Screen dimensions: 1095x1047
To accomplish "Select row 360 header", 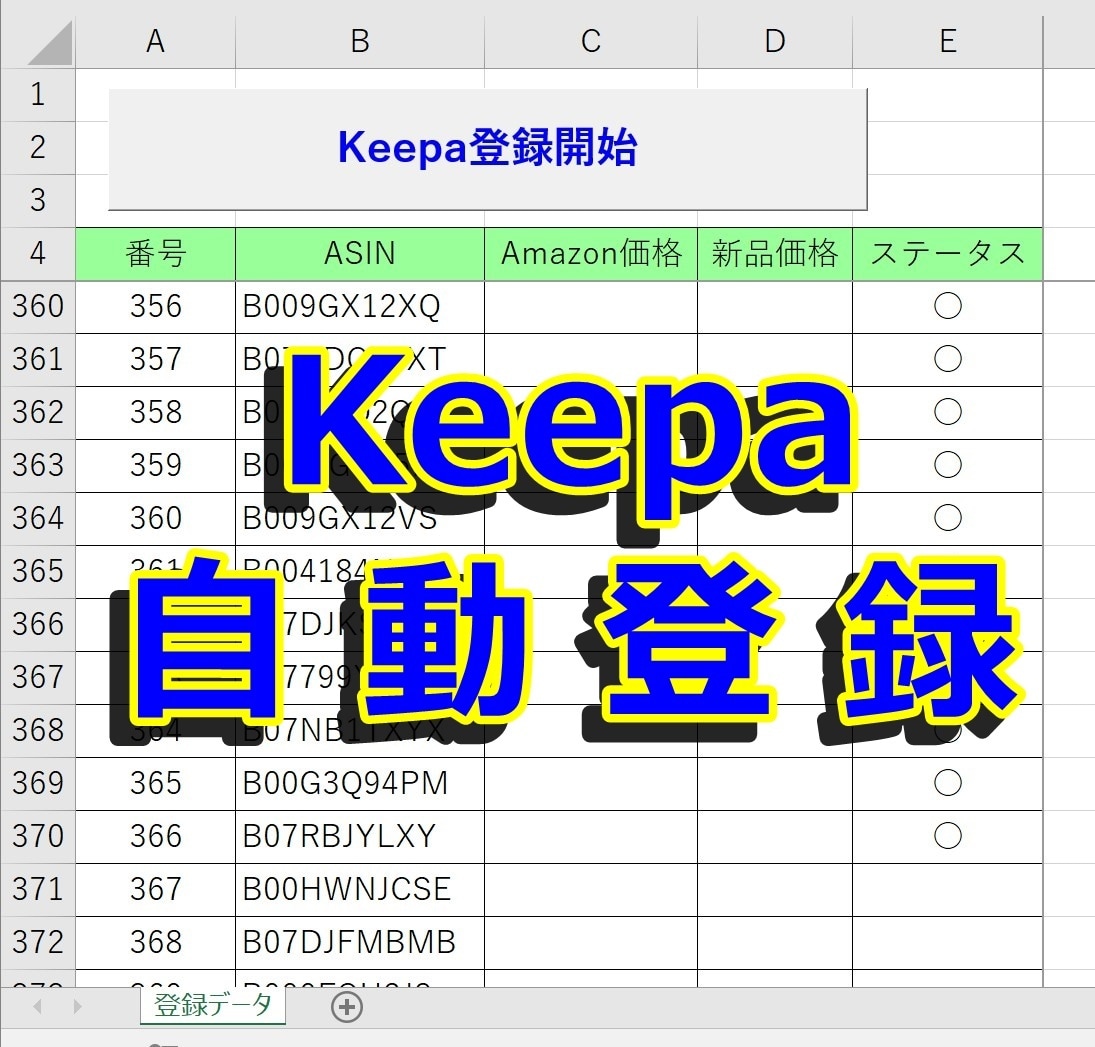I will click(38, 307).
